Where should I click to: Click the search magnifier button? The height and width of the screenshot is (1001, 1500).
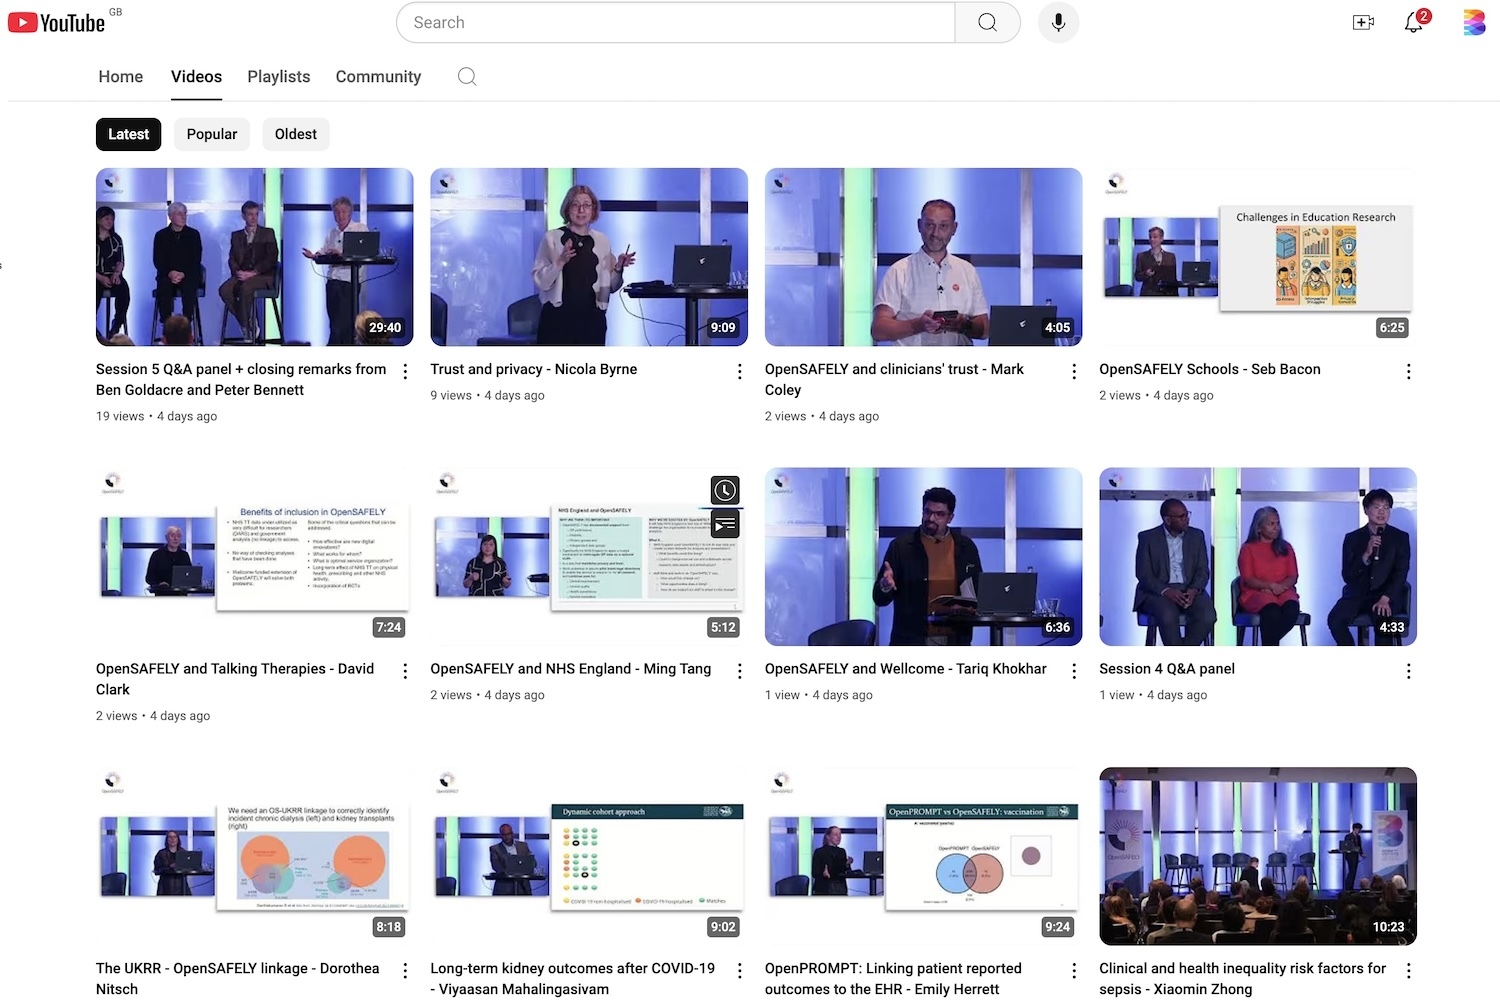[x=987, y=22]
